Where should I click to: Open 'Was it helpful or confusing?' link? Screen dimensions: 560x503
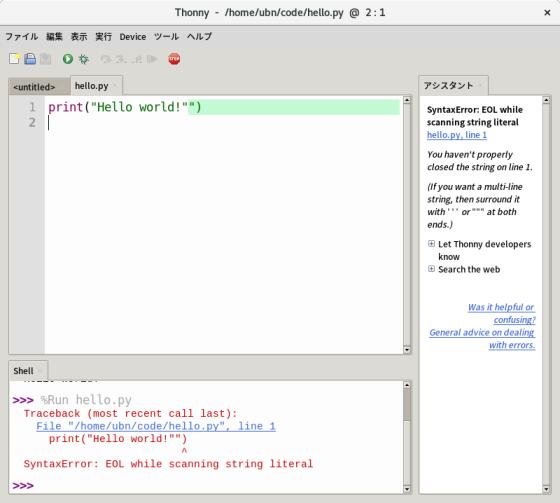click(502, 313)
